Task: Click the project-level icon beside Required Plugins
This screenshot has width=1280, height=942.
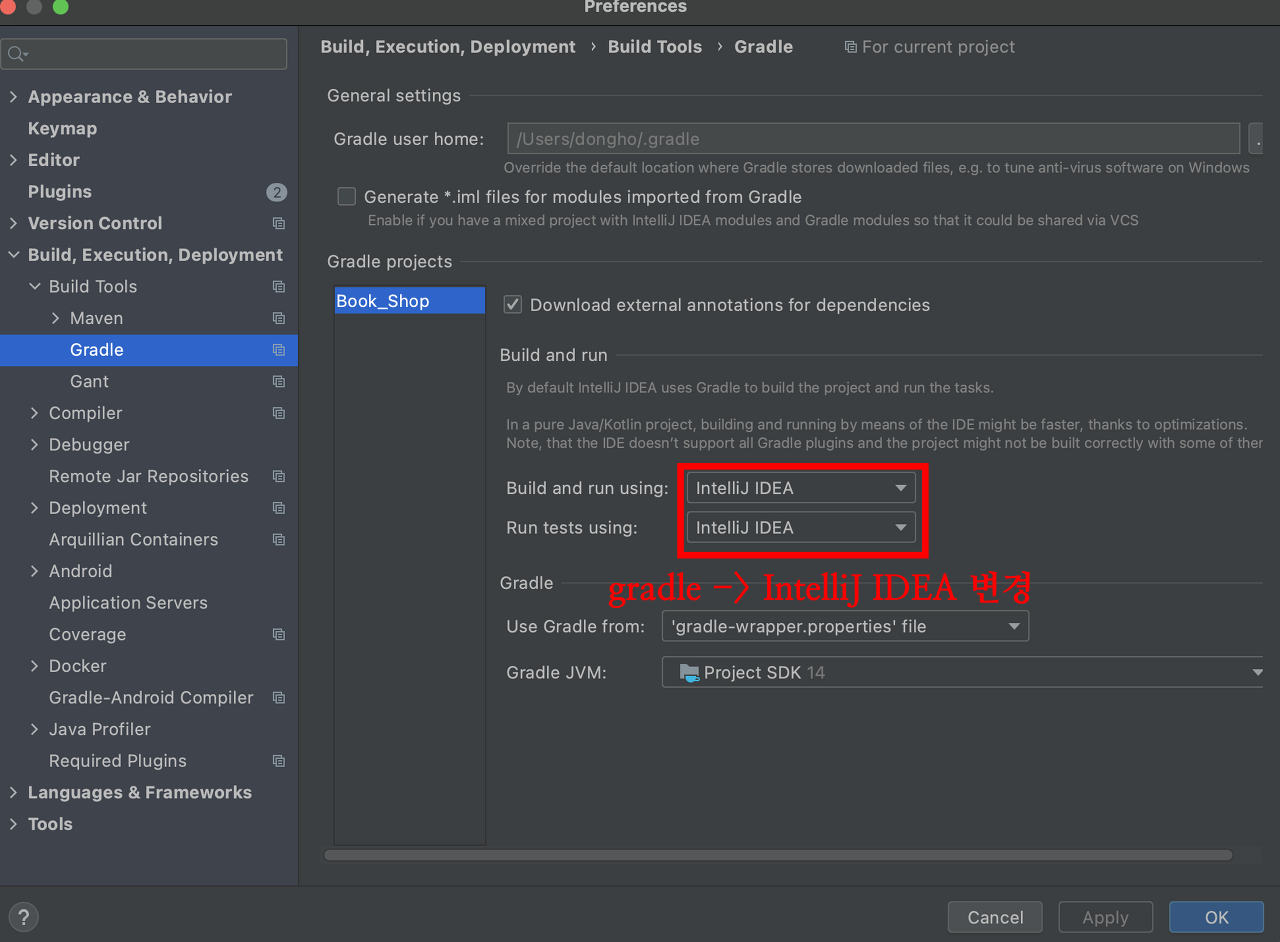Action: 279,761
